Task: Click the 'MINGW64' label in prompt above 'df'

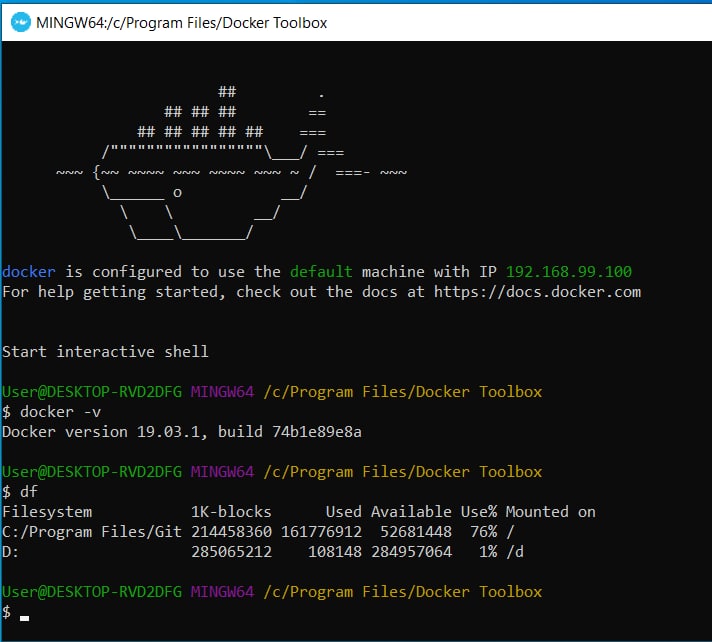Action: tap(222, 471)
